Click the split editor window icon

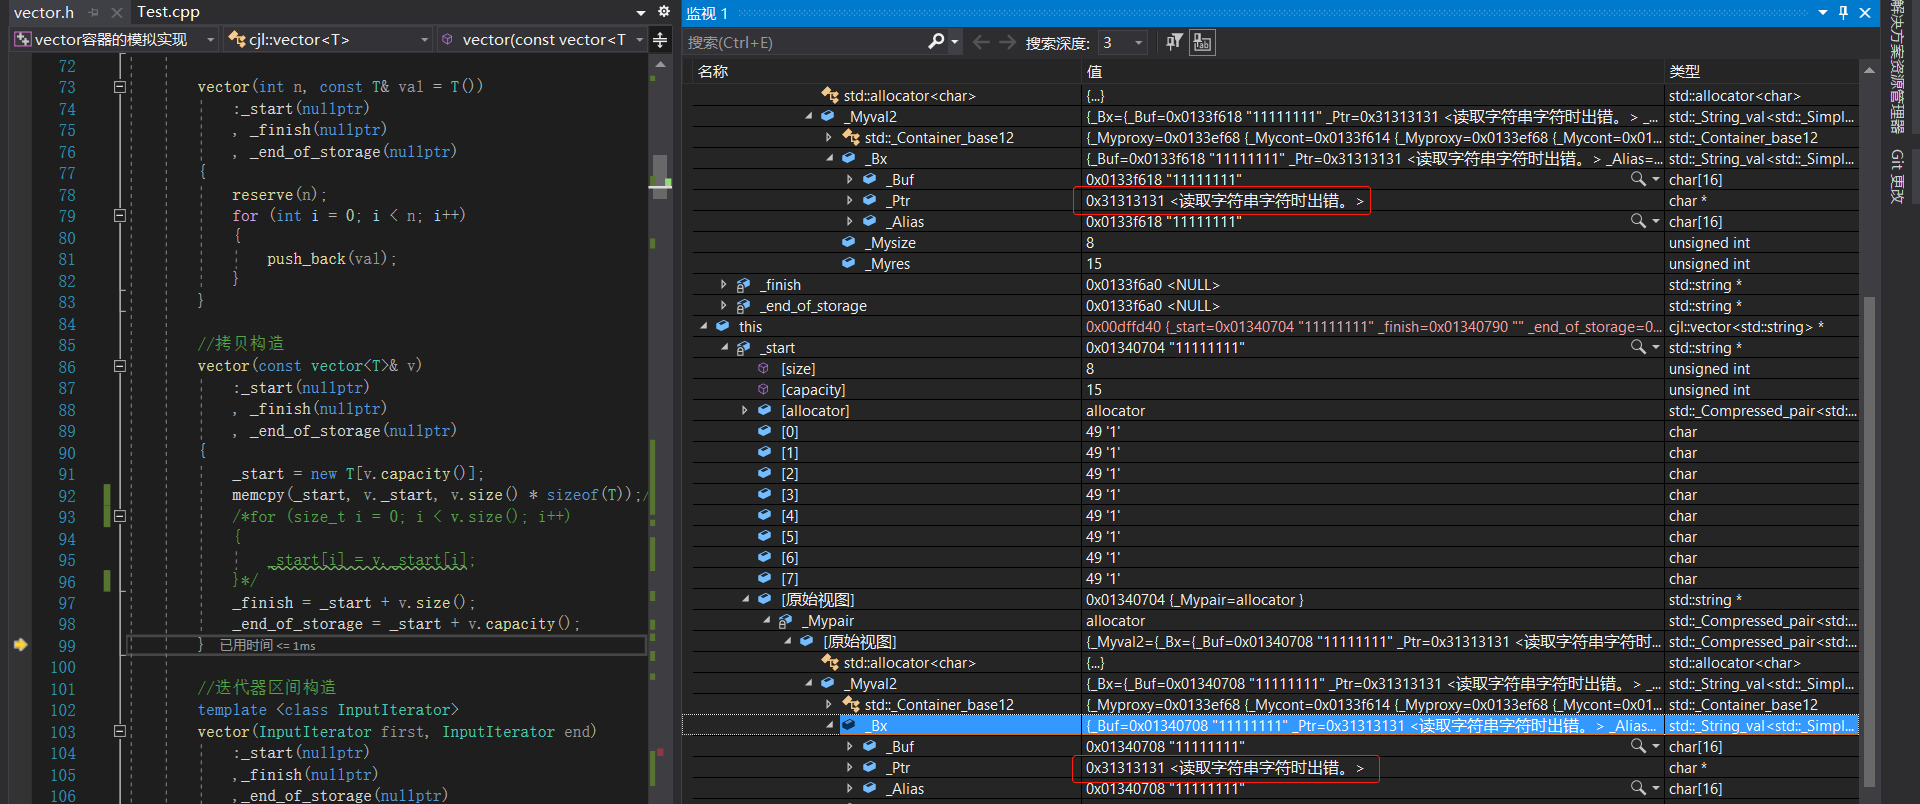(x=660, y=40)
